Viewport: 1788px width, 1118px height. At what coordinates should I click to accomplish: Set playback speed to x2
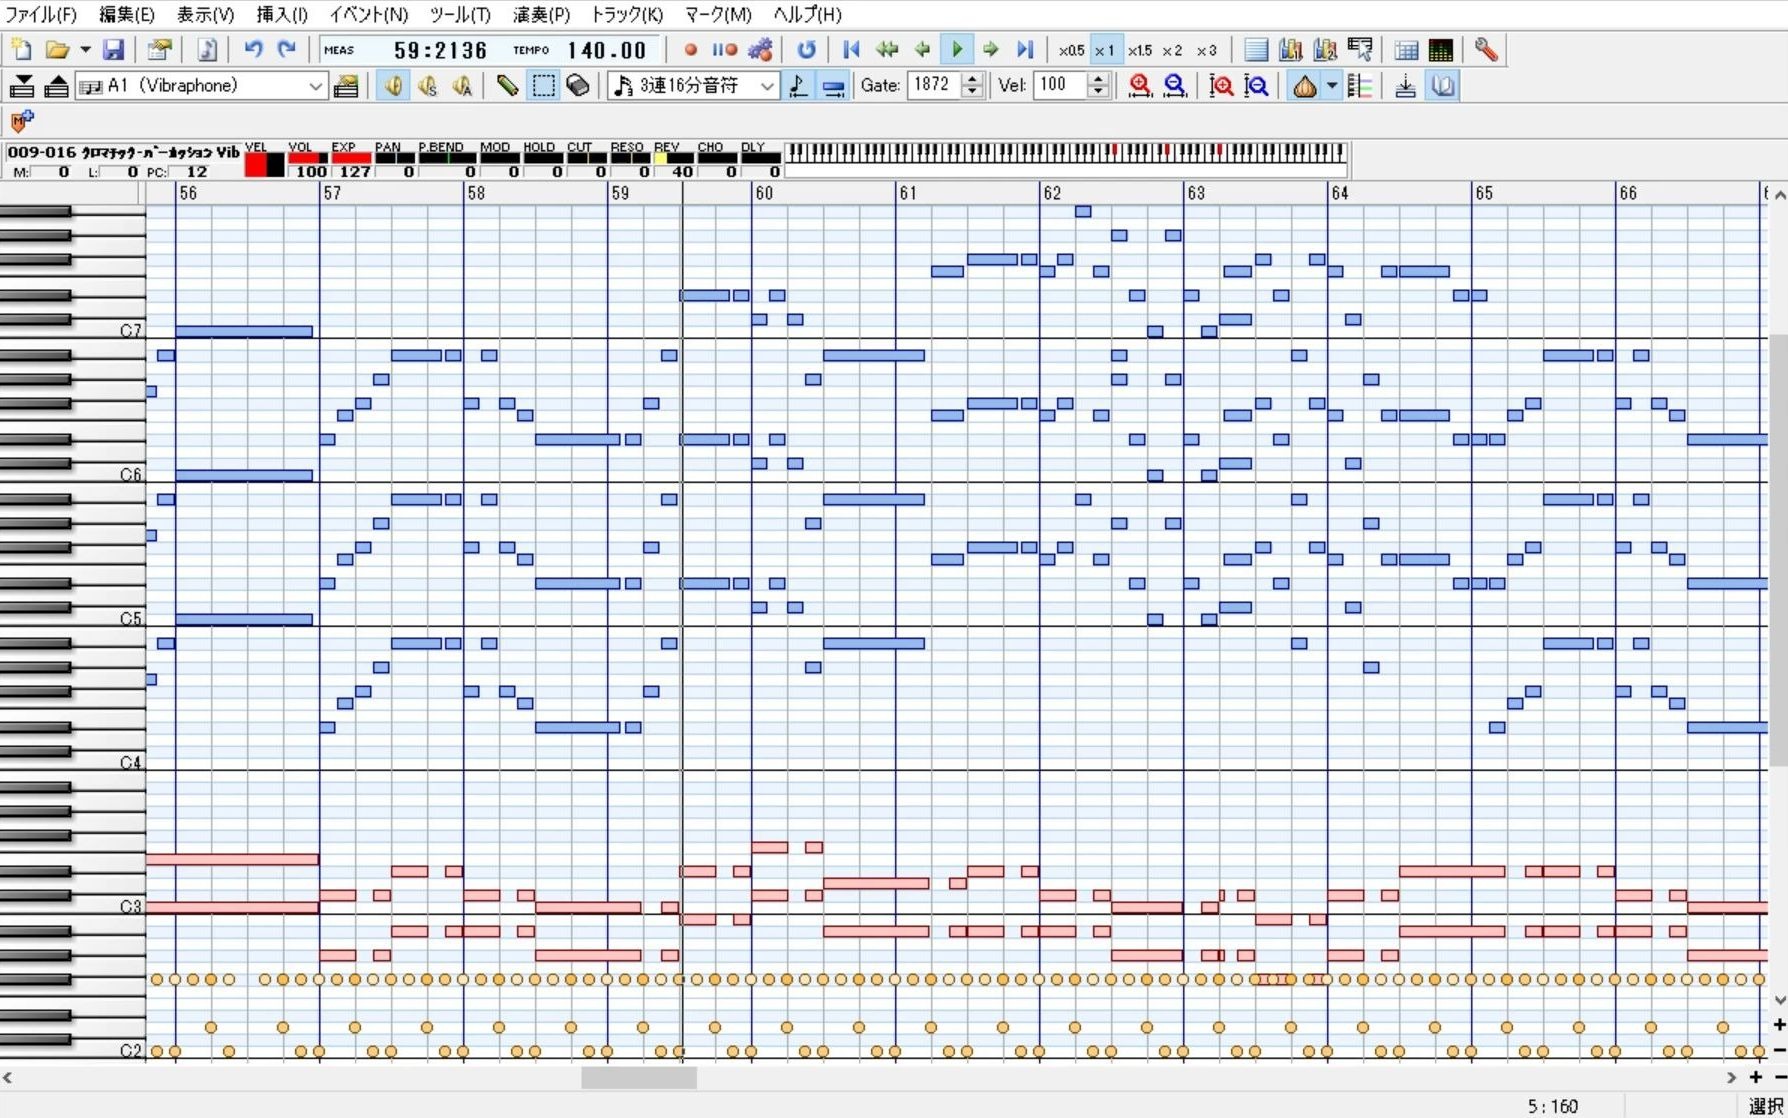pyautogui.click(x=1172, y=50)
